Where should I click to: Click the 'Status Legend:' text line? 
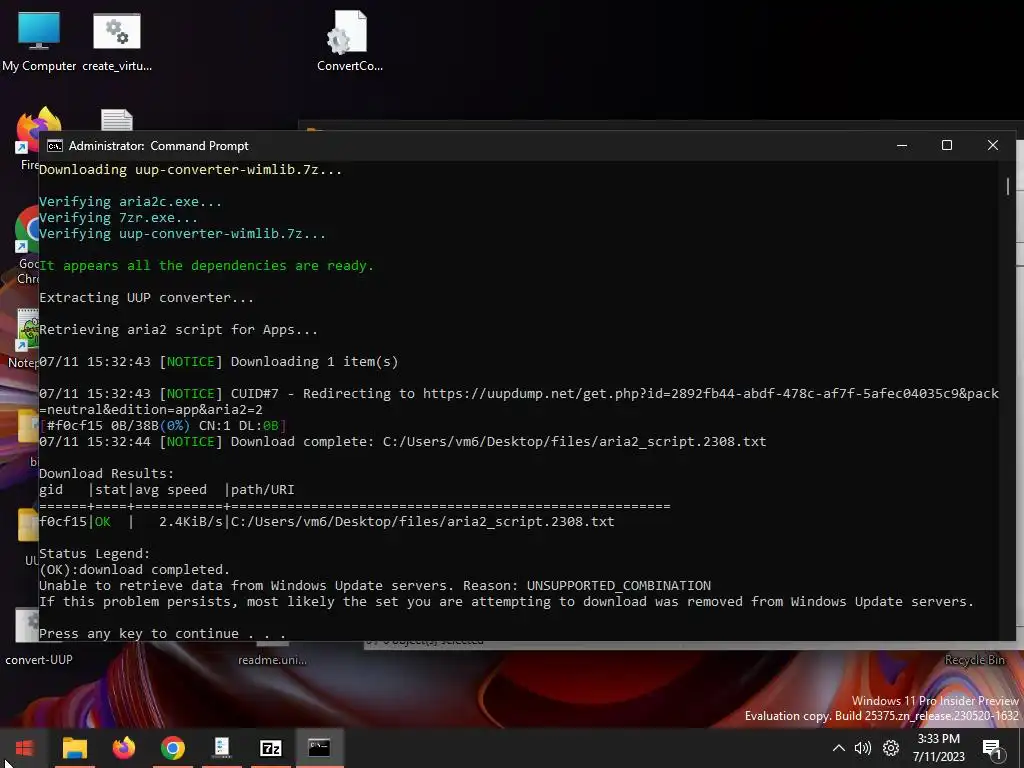tap(95, 553)
